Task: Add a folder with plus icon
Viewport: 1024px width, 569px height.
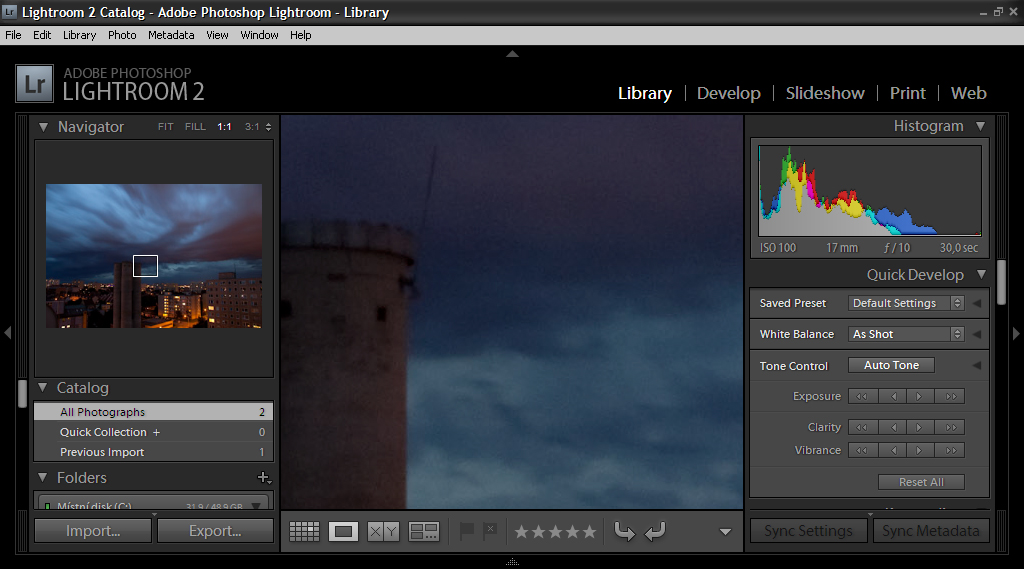Action: 263,478
